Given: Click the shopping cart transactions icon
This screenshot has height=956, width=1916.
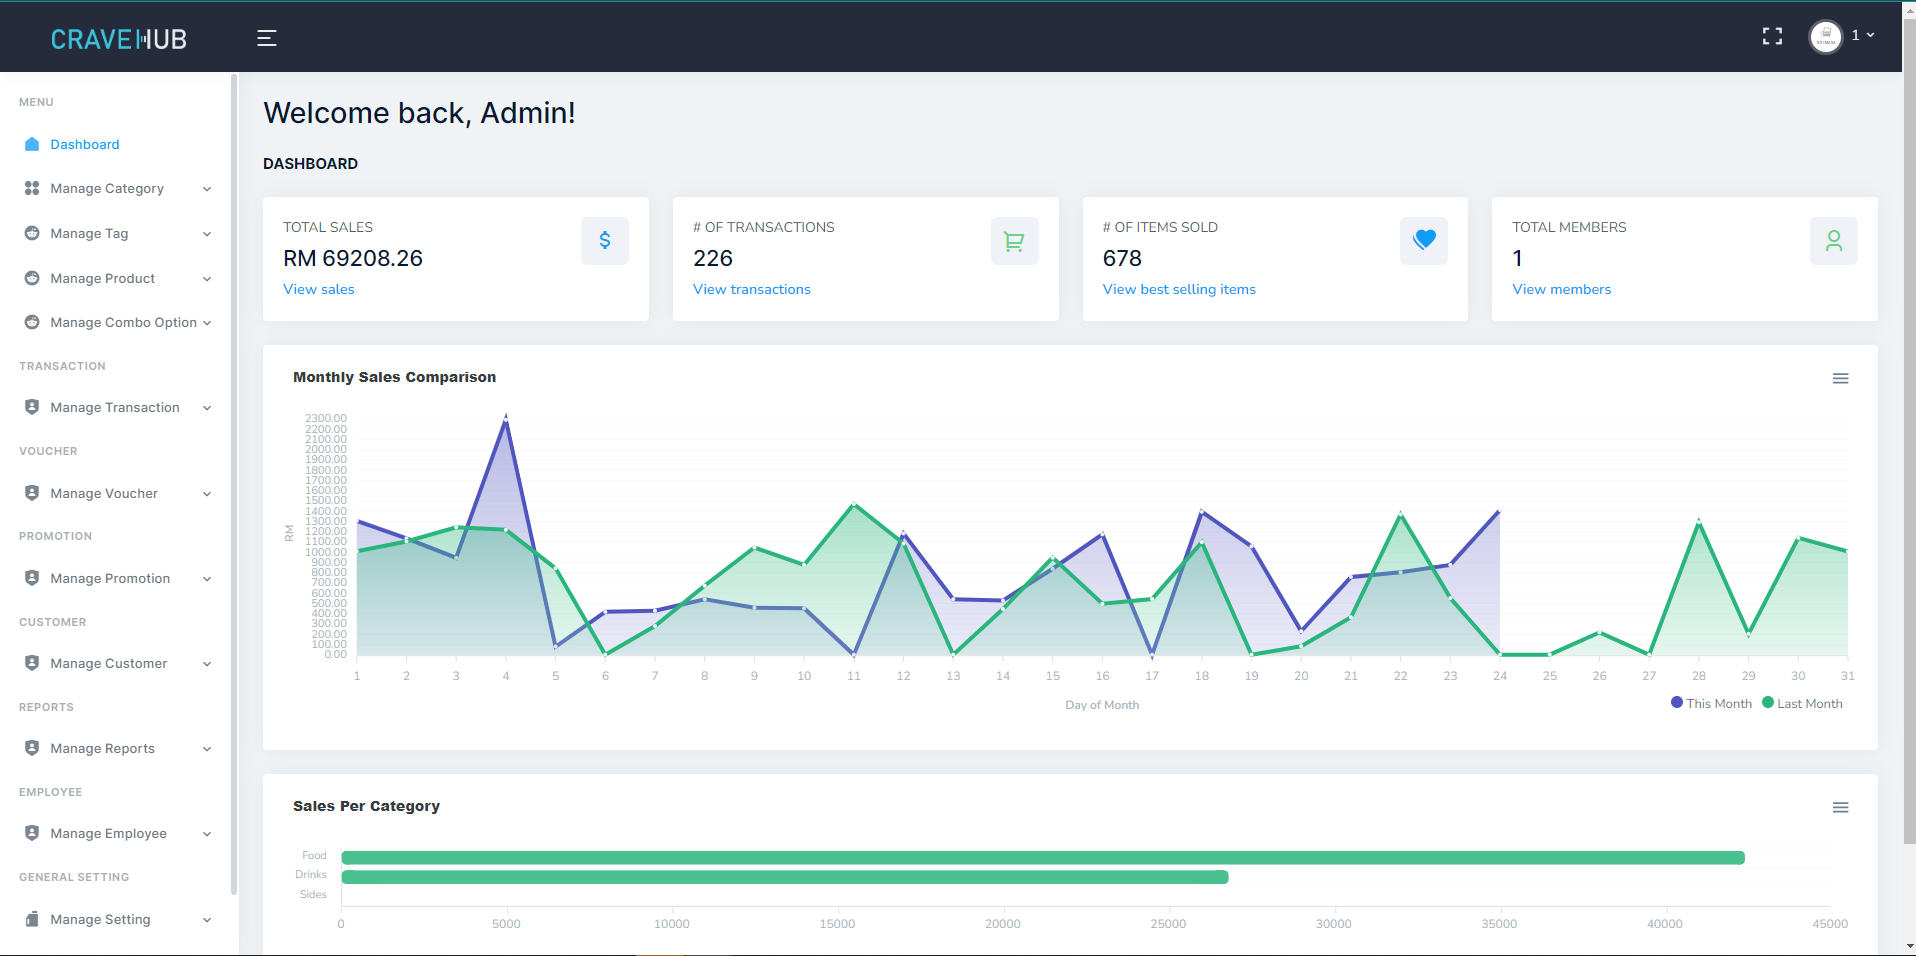Looking at the screenshot, I should point(1014,241).
